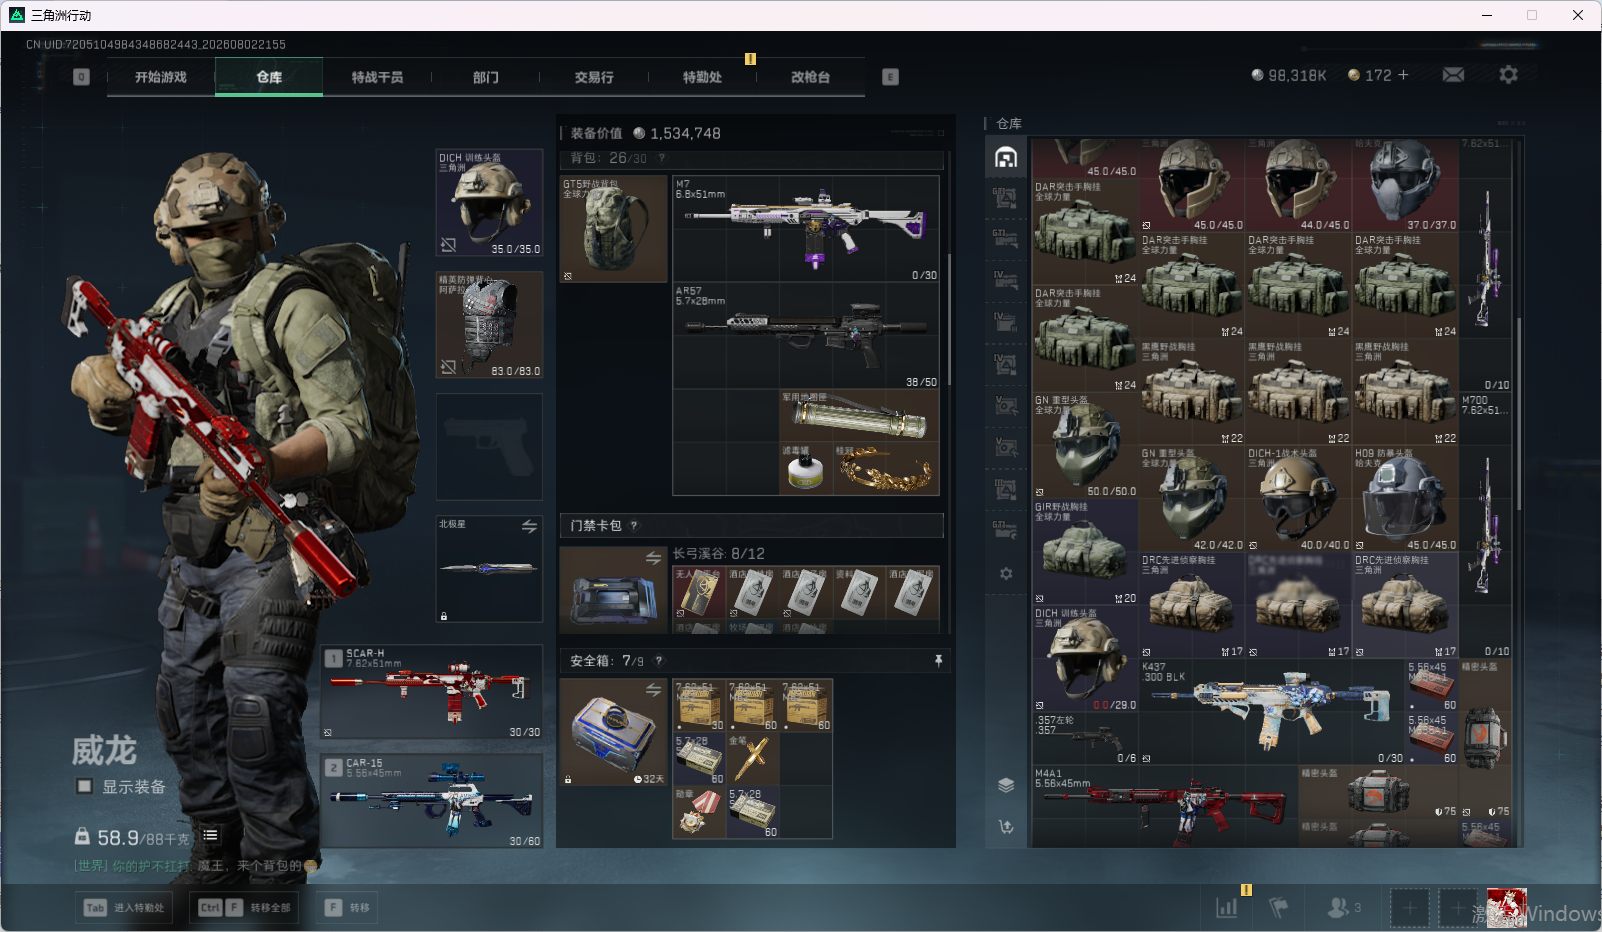
Task: Click the 转移 button
Action: [x=348, y=908]
